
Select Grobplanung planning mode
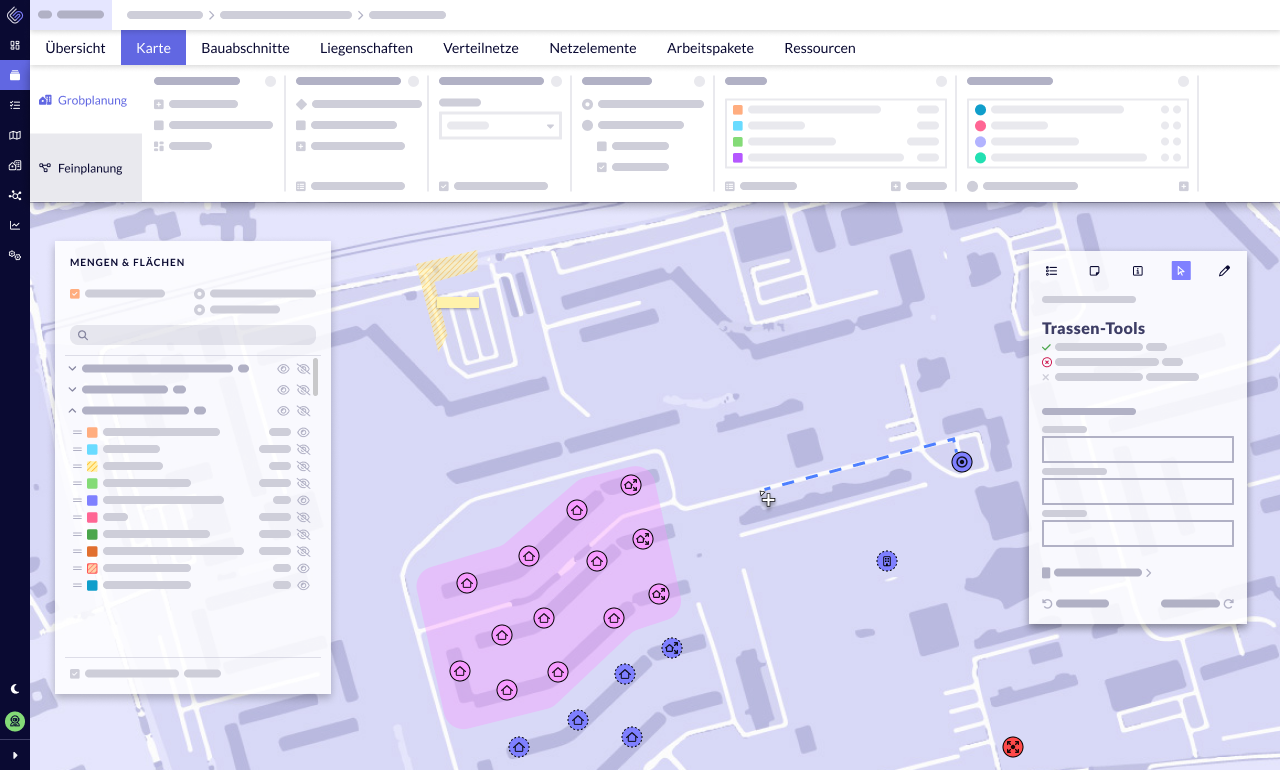86,100
